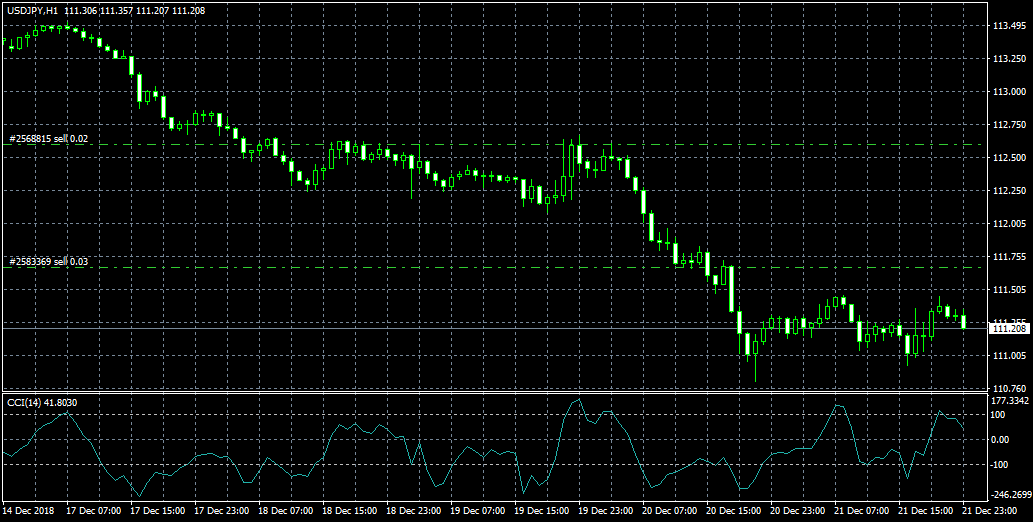Click the most recent candlestick on chart
1033x522 pixels.
(x=963, y=321)
